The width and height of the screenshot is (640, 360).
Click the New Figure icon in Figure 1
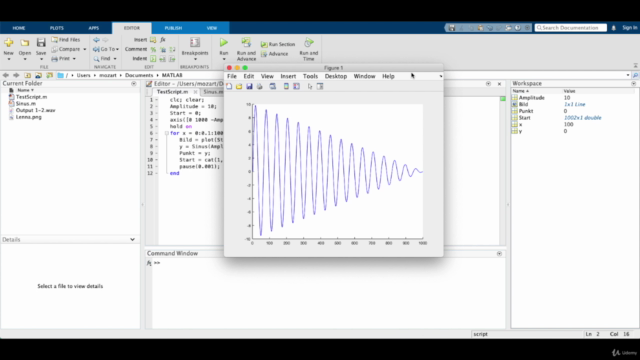(229, 87)
